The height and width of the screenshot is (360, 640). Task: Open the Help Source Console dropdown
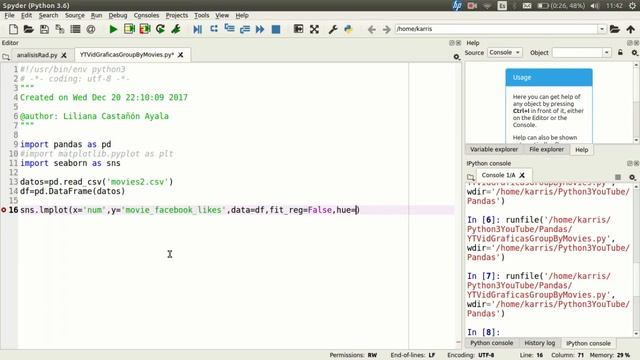[x=504, y=52]
